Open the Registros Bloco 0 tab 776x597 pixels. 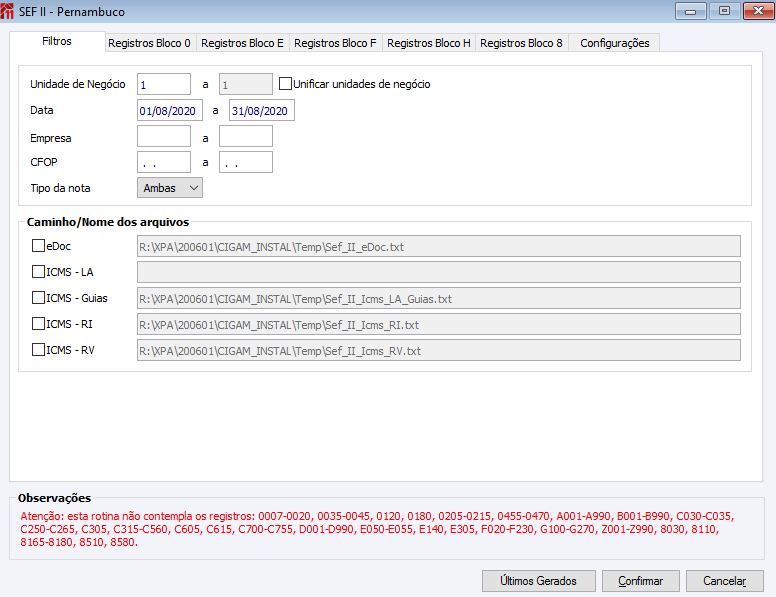point(149,43)
